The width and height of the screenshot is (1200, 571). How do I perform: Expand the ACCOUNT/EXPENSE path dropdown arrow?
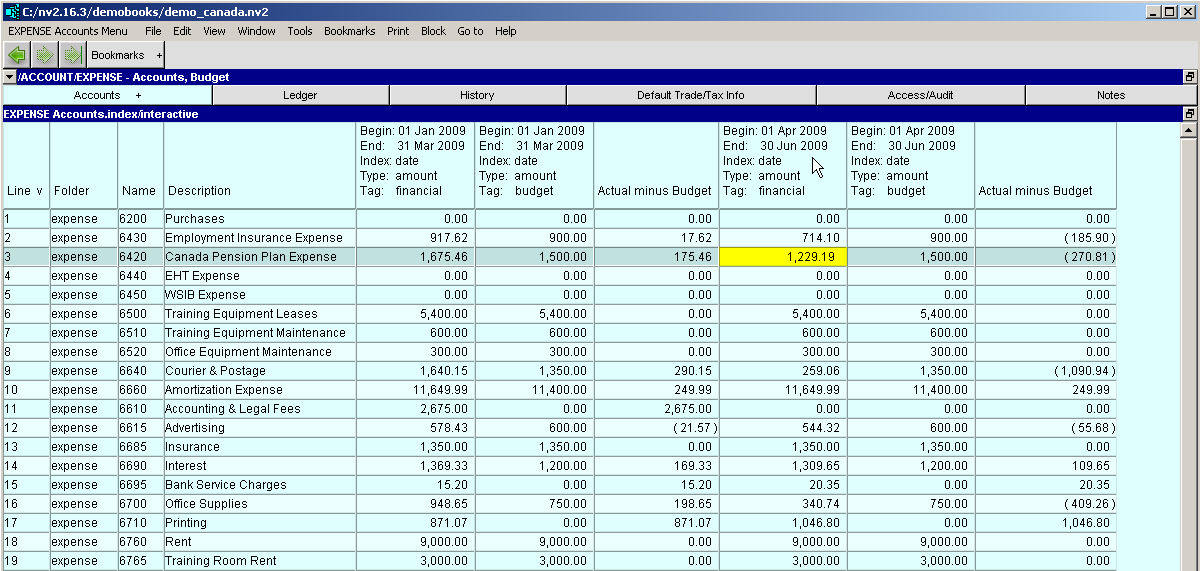click(10, 77)
